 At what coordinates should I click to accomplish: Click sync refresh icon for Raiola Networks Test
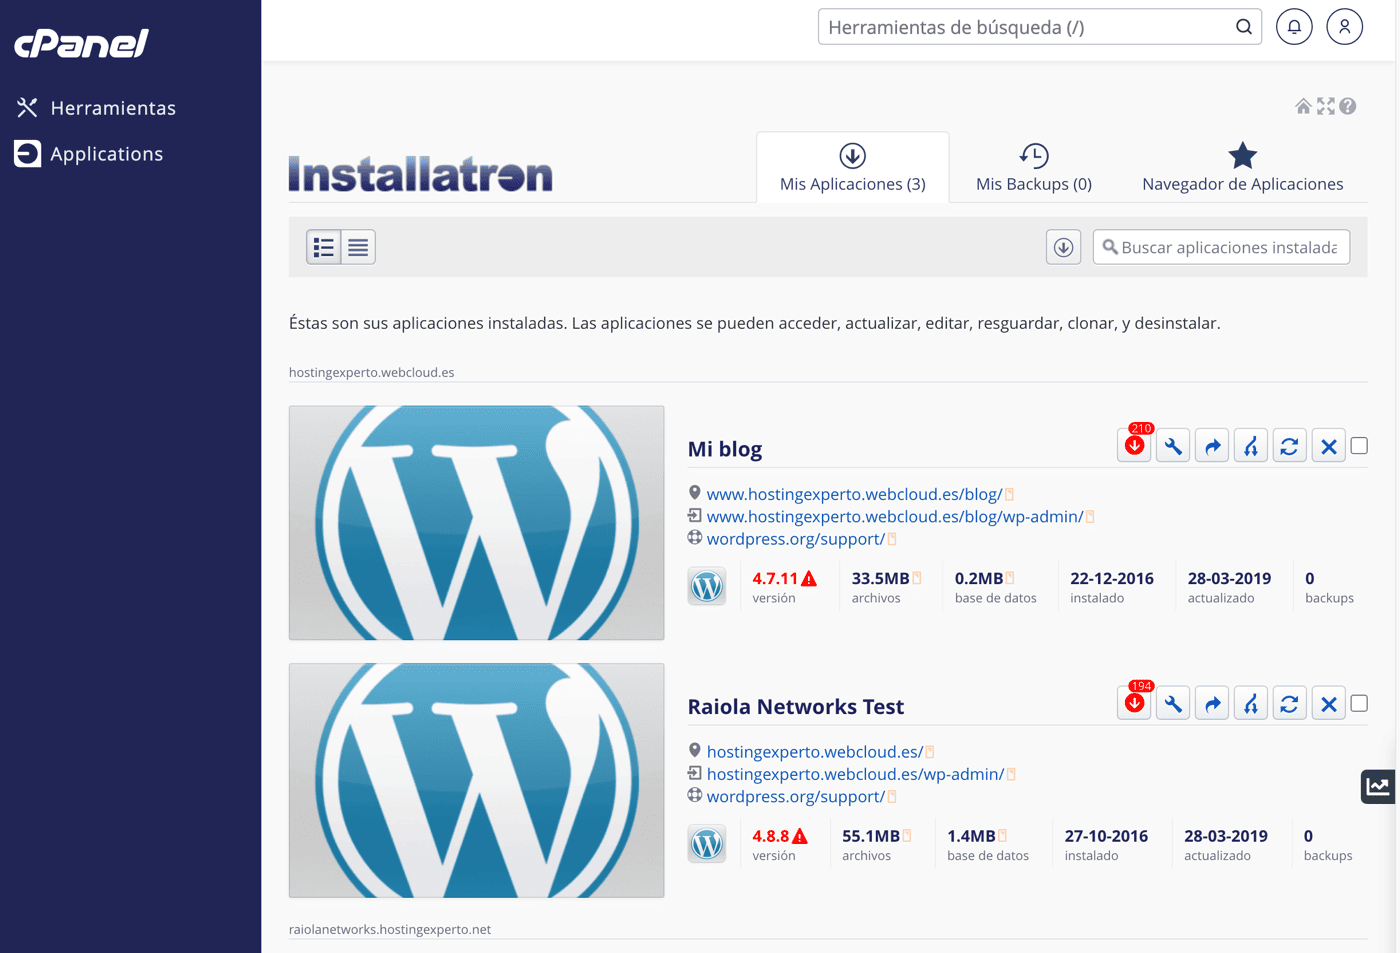(x=1290, y=704)
